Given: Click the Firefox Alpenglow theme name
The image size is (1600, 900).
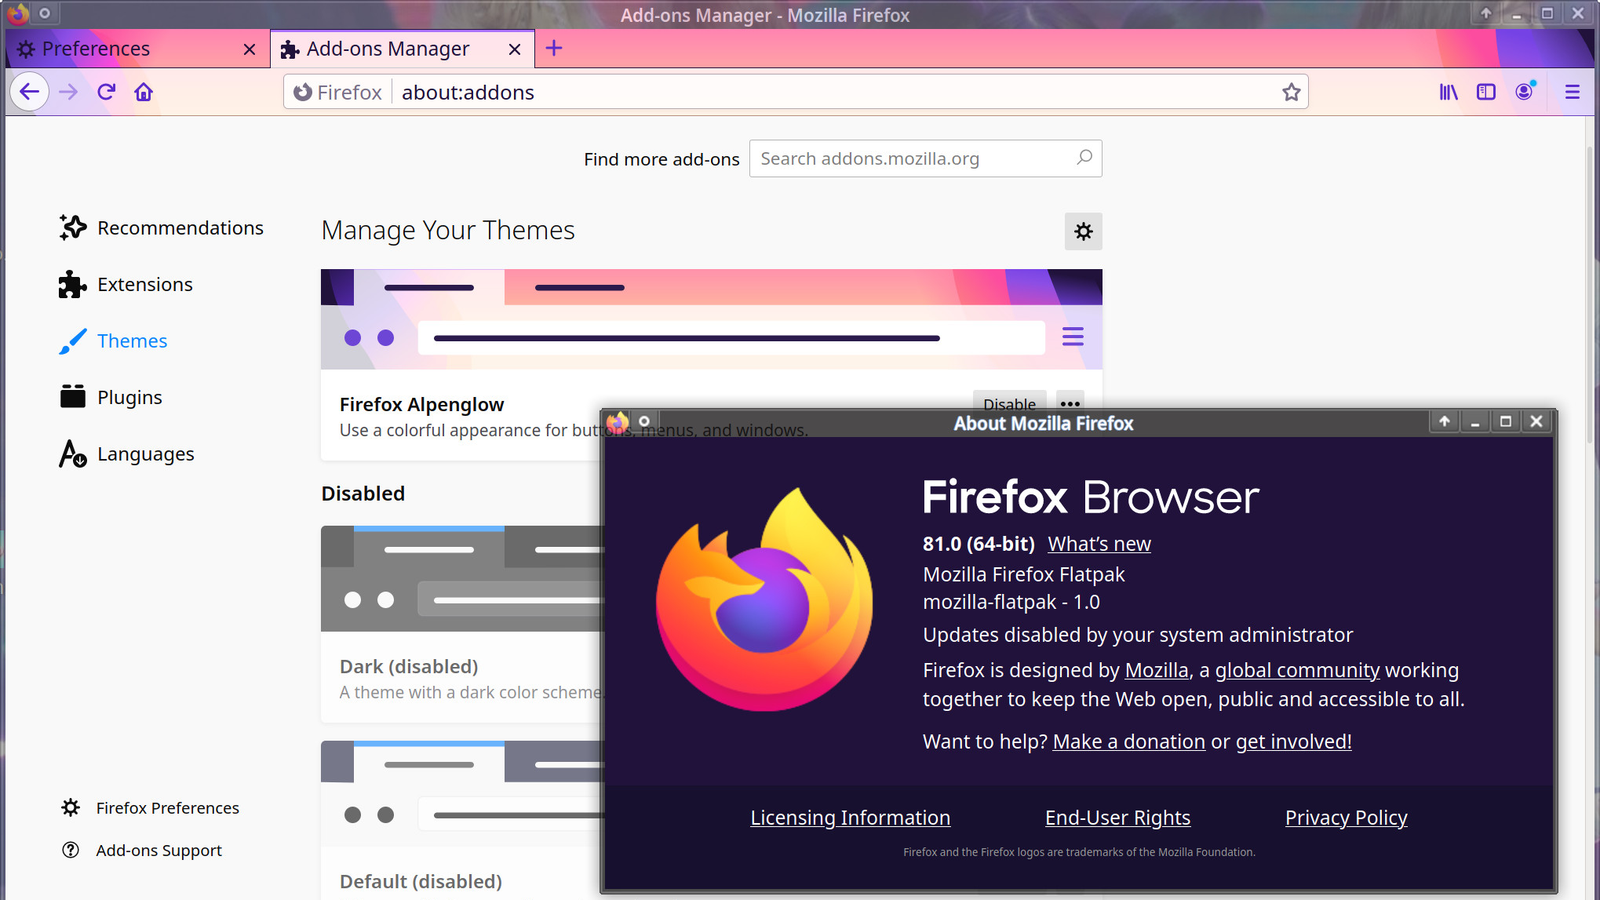Looking at the screenshot, I should tap(421, 404).
